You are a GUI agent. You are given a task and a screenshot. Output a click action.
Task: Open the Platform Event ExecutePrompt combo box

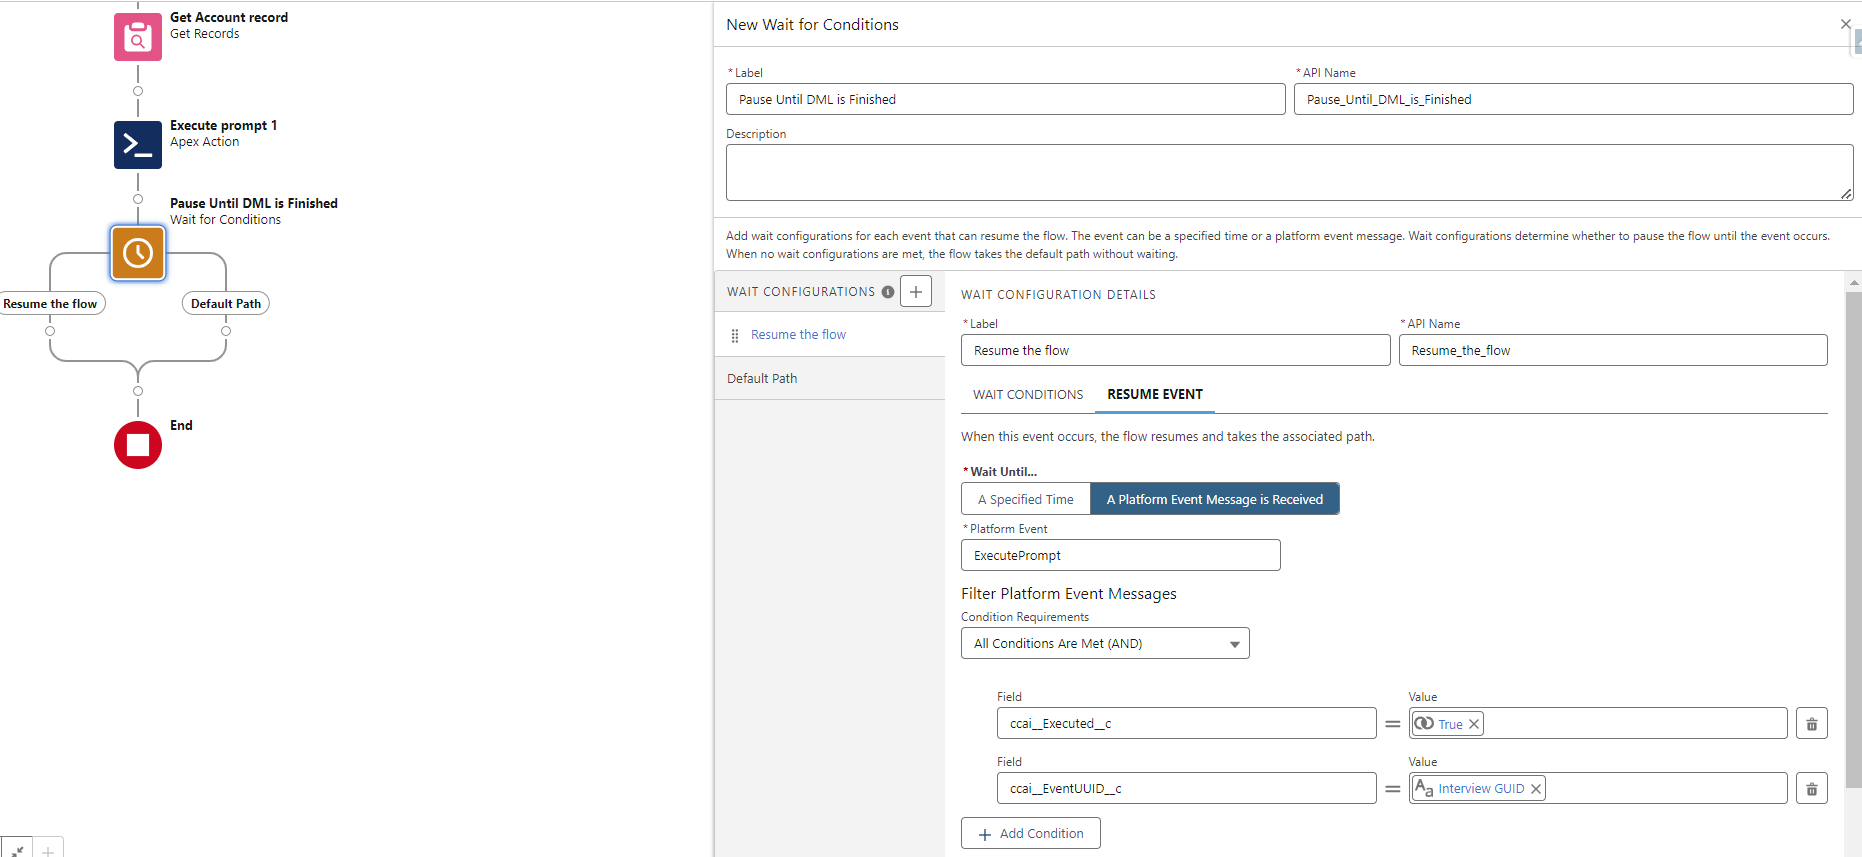[1120, 555]
